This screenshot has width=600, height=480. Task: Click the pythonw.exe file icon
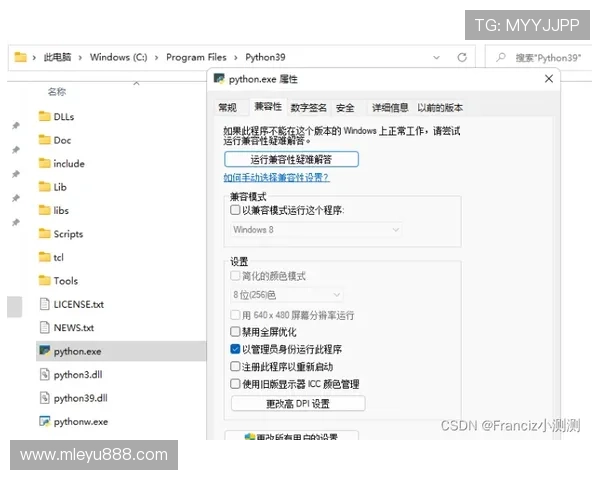point(45,421)
